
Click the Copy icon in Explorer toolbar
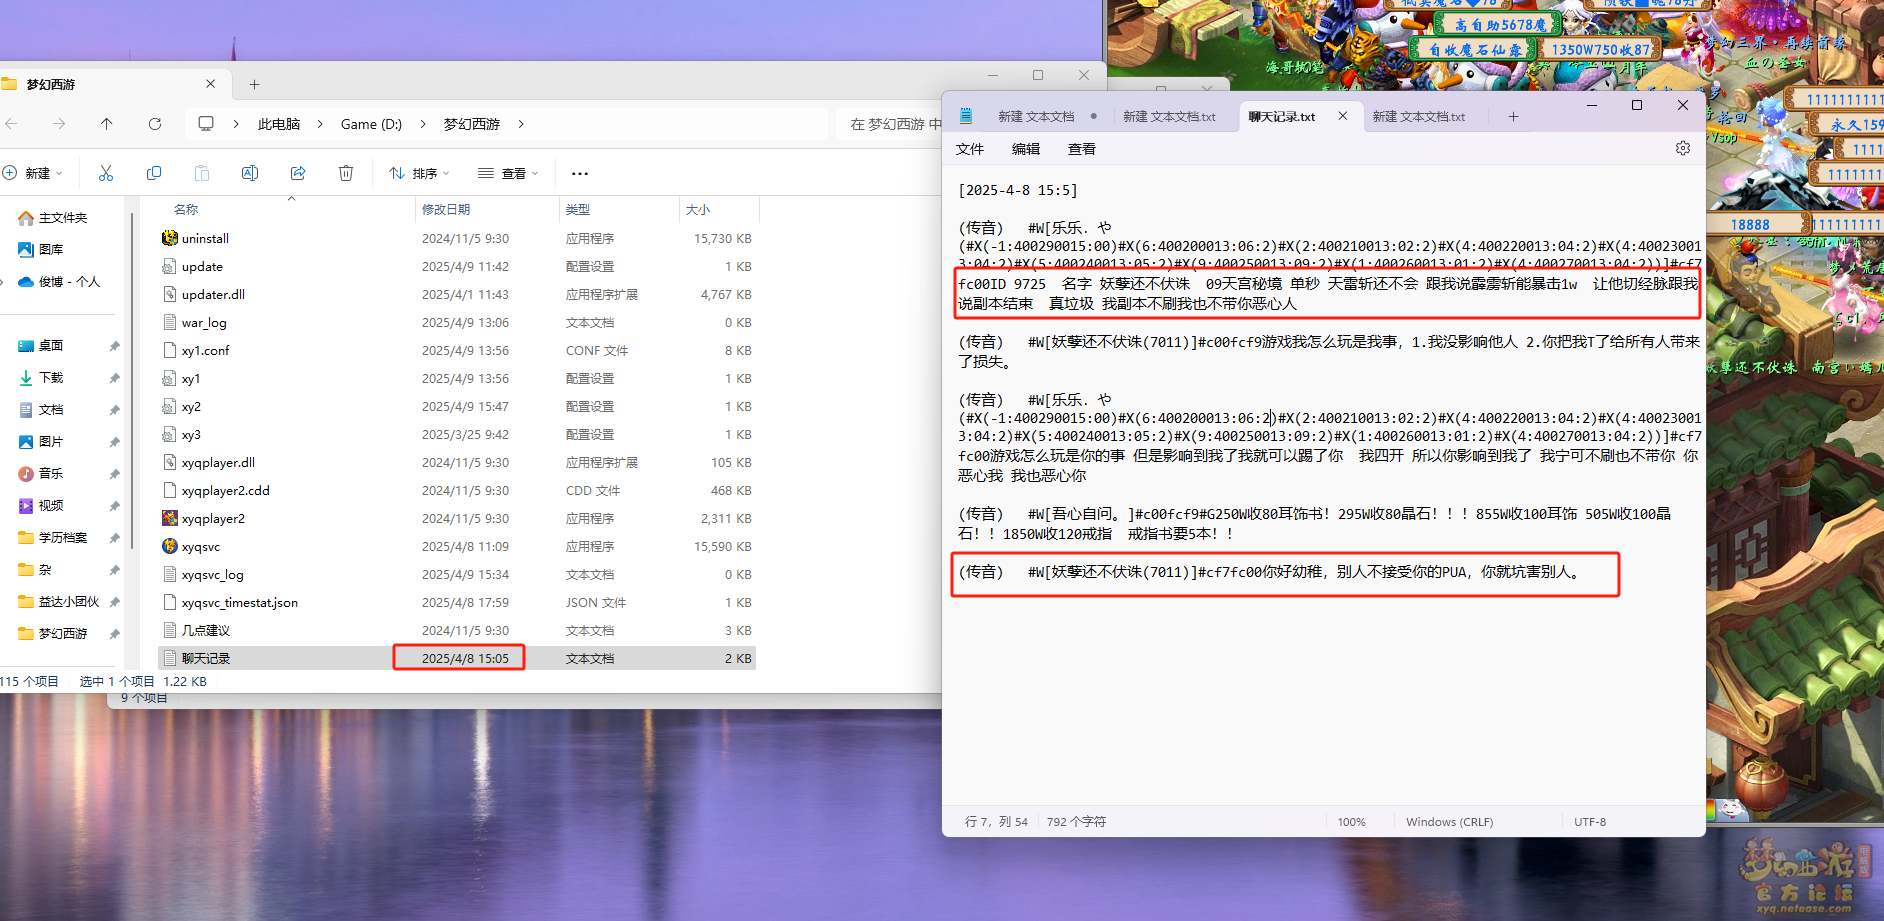[x=154, y=173]
